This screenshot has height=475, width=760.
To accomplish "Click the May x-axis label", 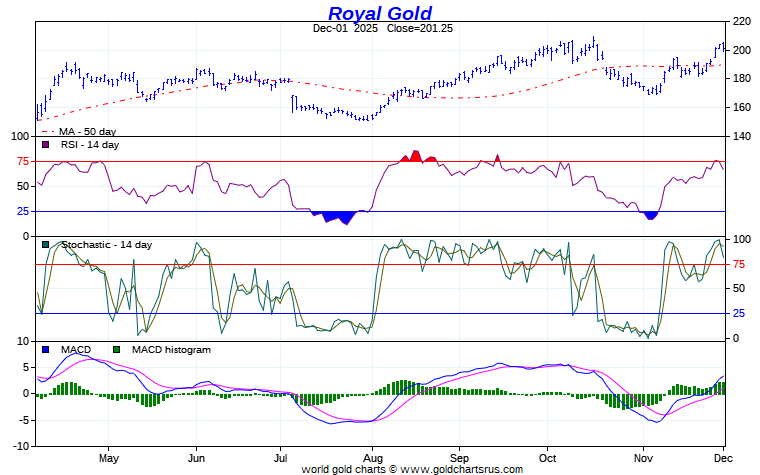I will click(109, 458).
